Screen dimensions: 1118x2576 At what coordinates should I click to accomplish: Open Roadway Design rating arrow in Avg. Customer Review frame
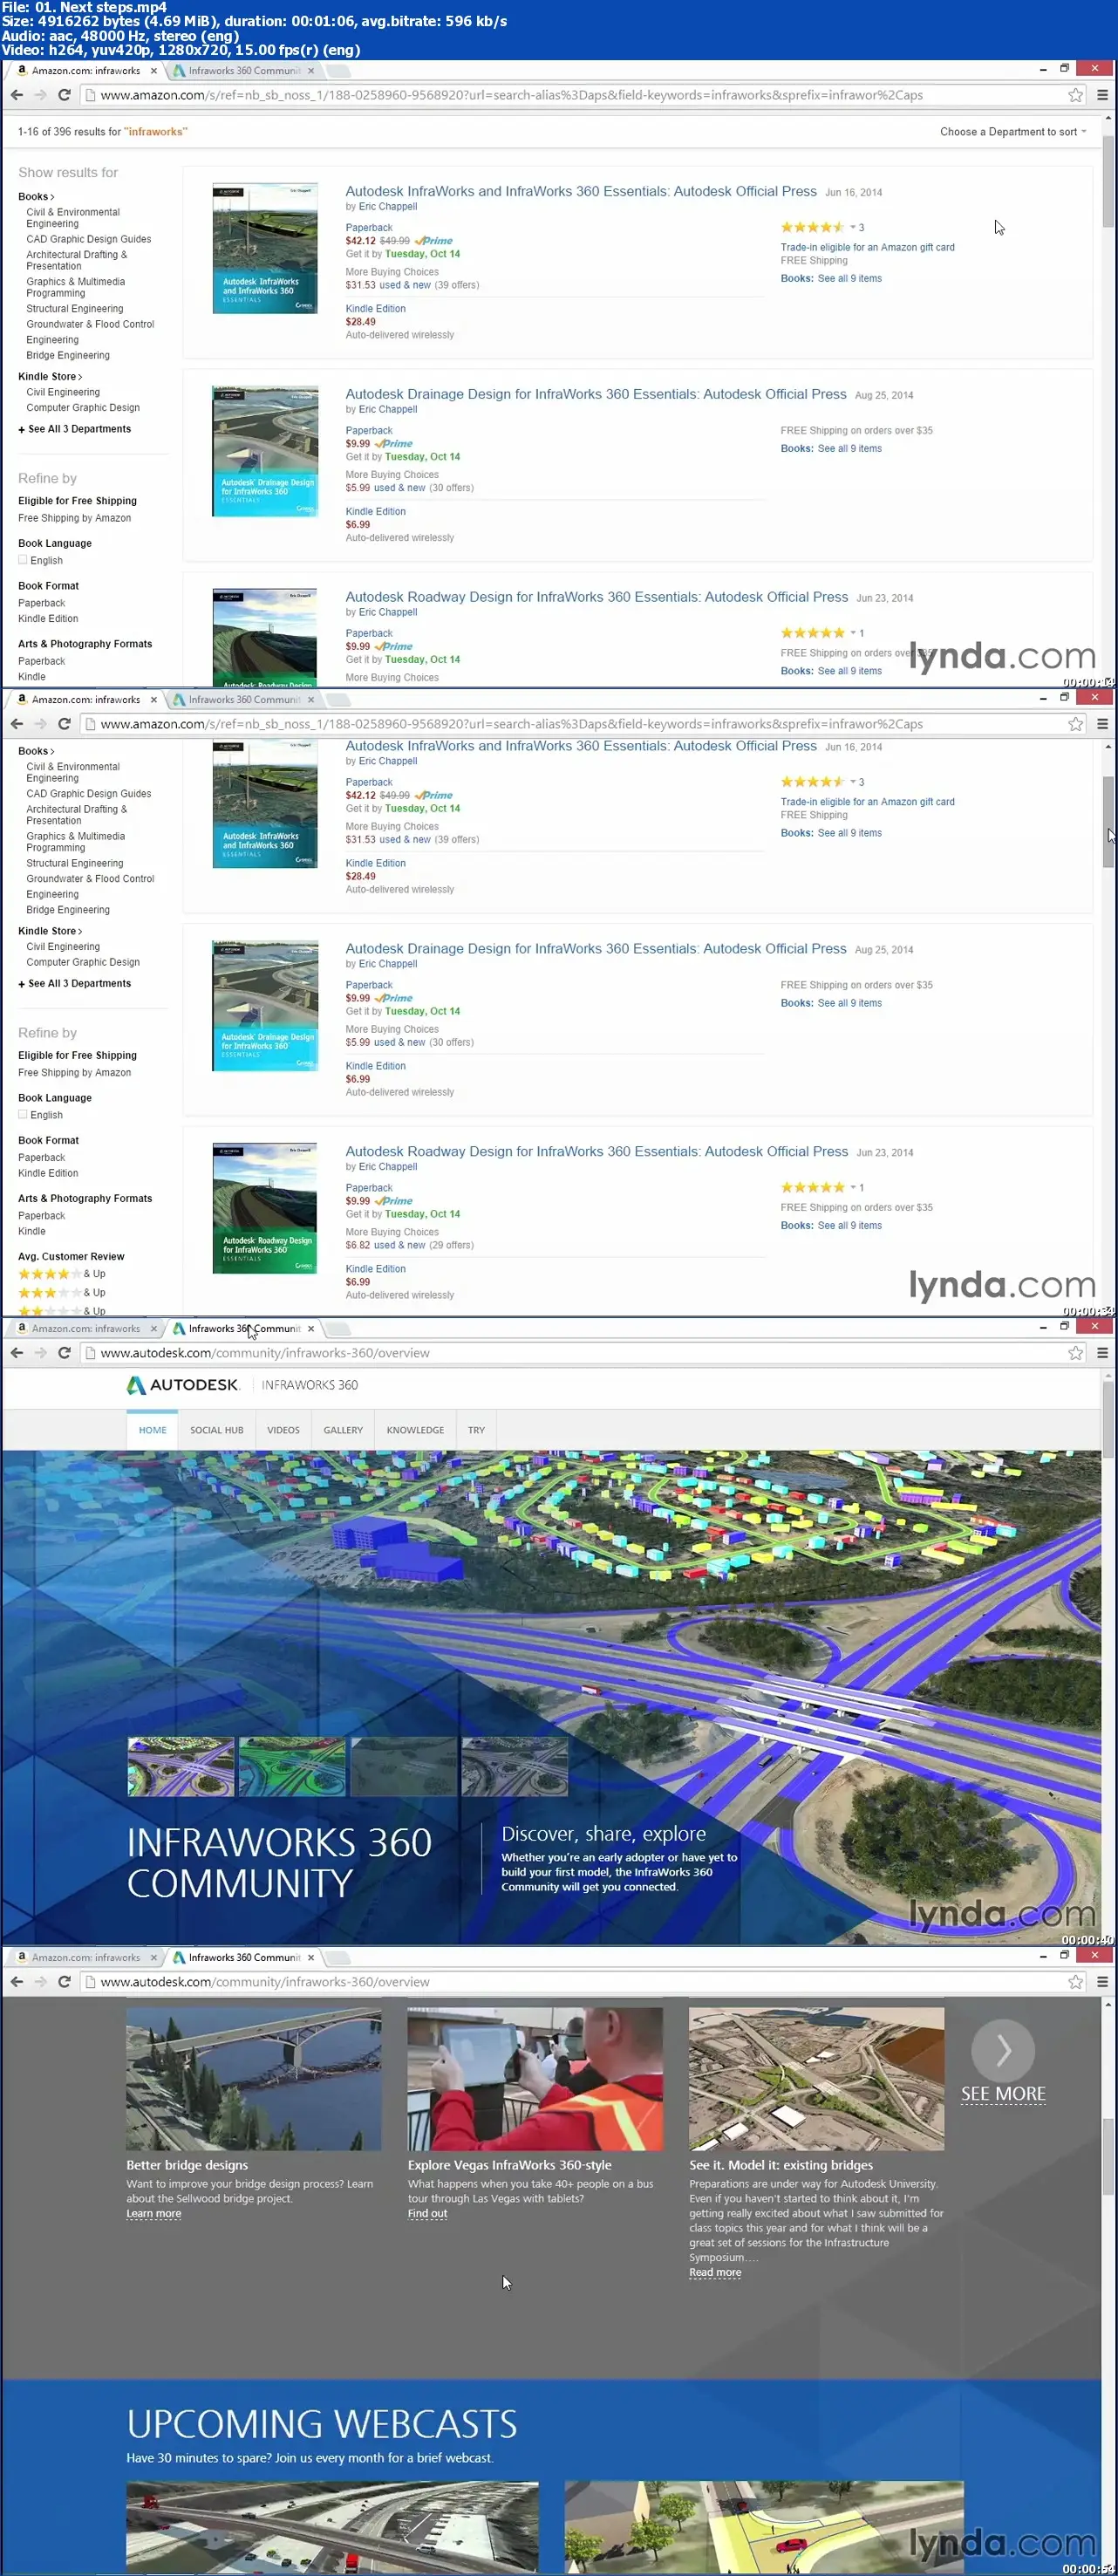pos(853,1187)
